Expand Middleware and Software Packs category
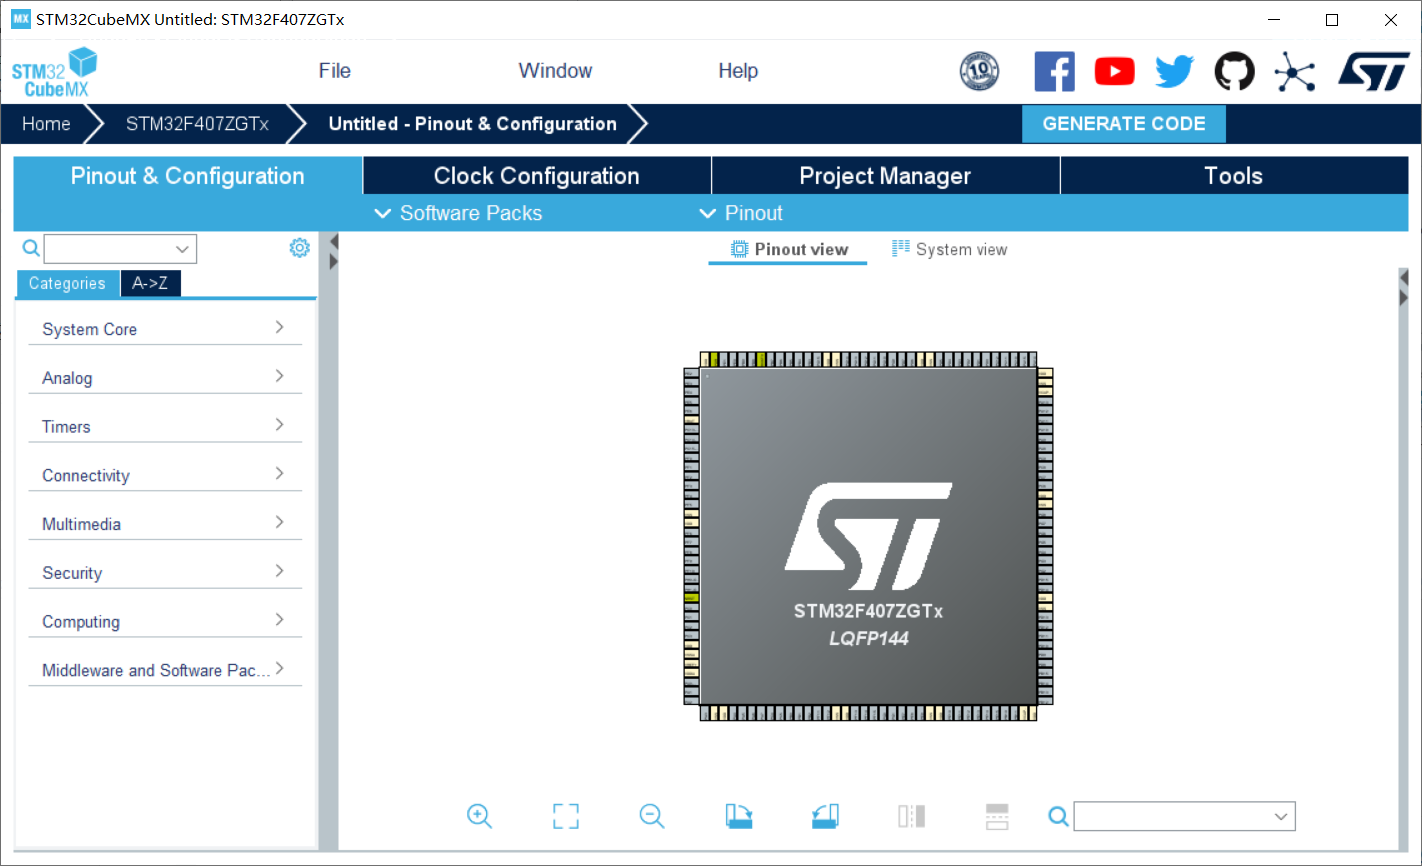The height and width of the screenshot is (866, 1422). pyautogui.click(x=165, y=670)
